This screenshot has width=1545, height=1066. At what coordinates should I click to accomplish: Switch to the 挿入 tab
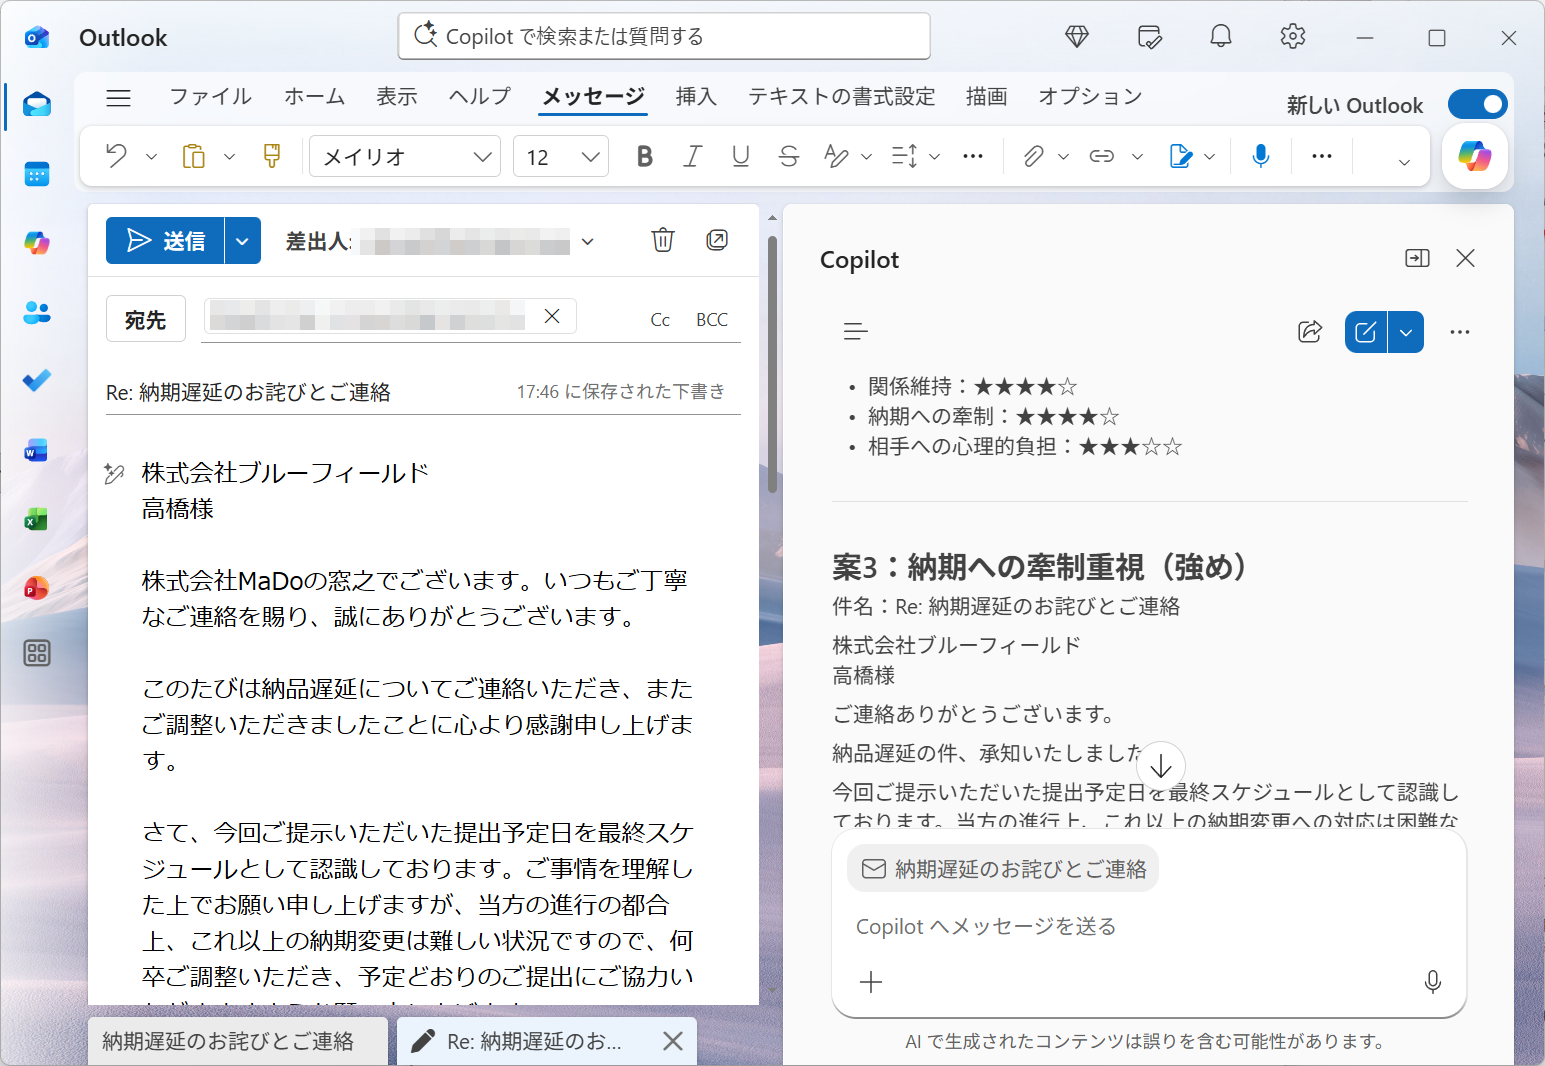coord(696,97)
